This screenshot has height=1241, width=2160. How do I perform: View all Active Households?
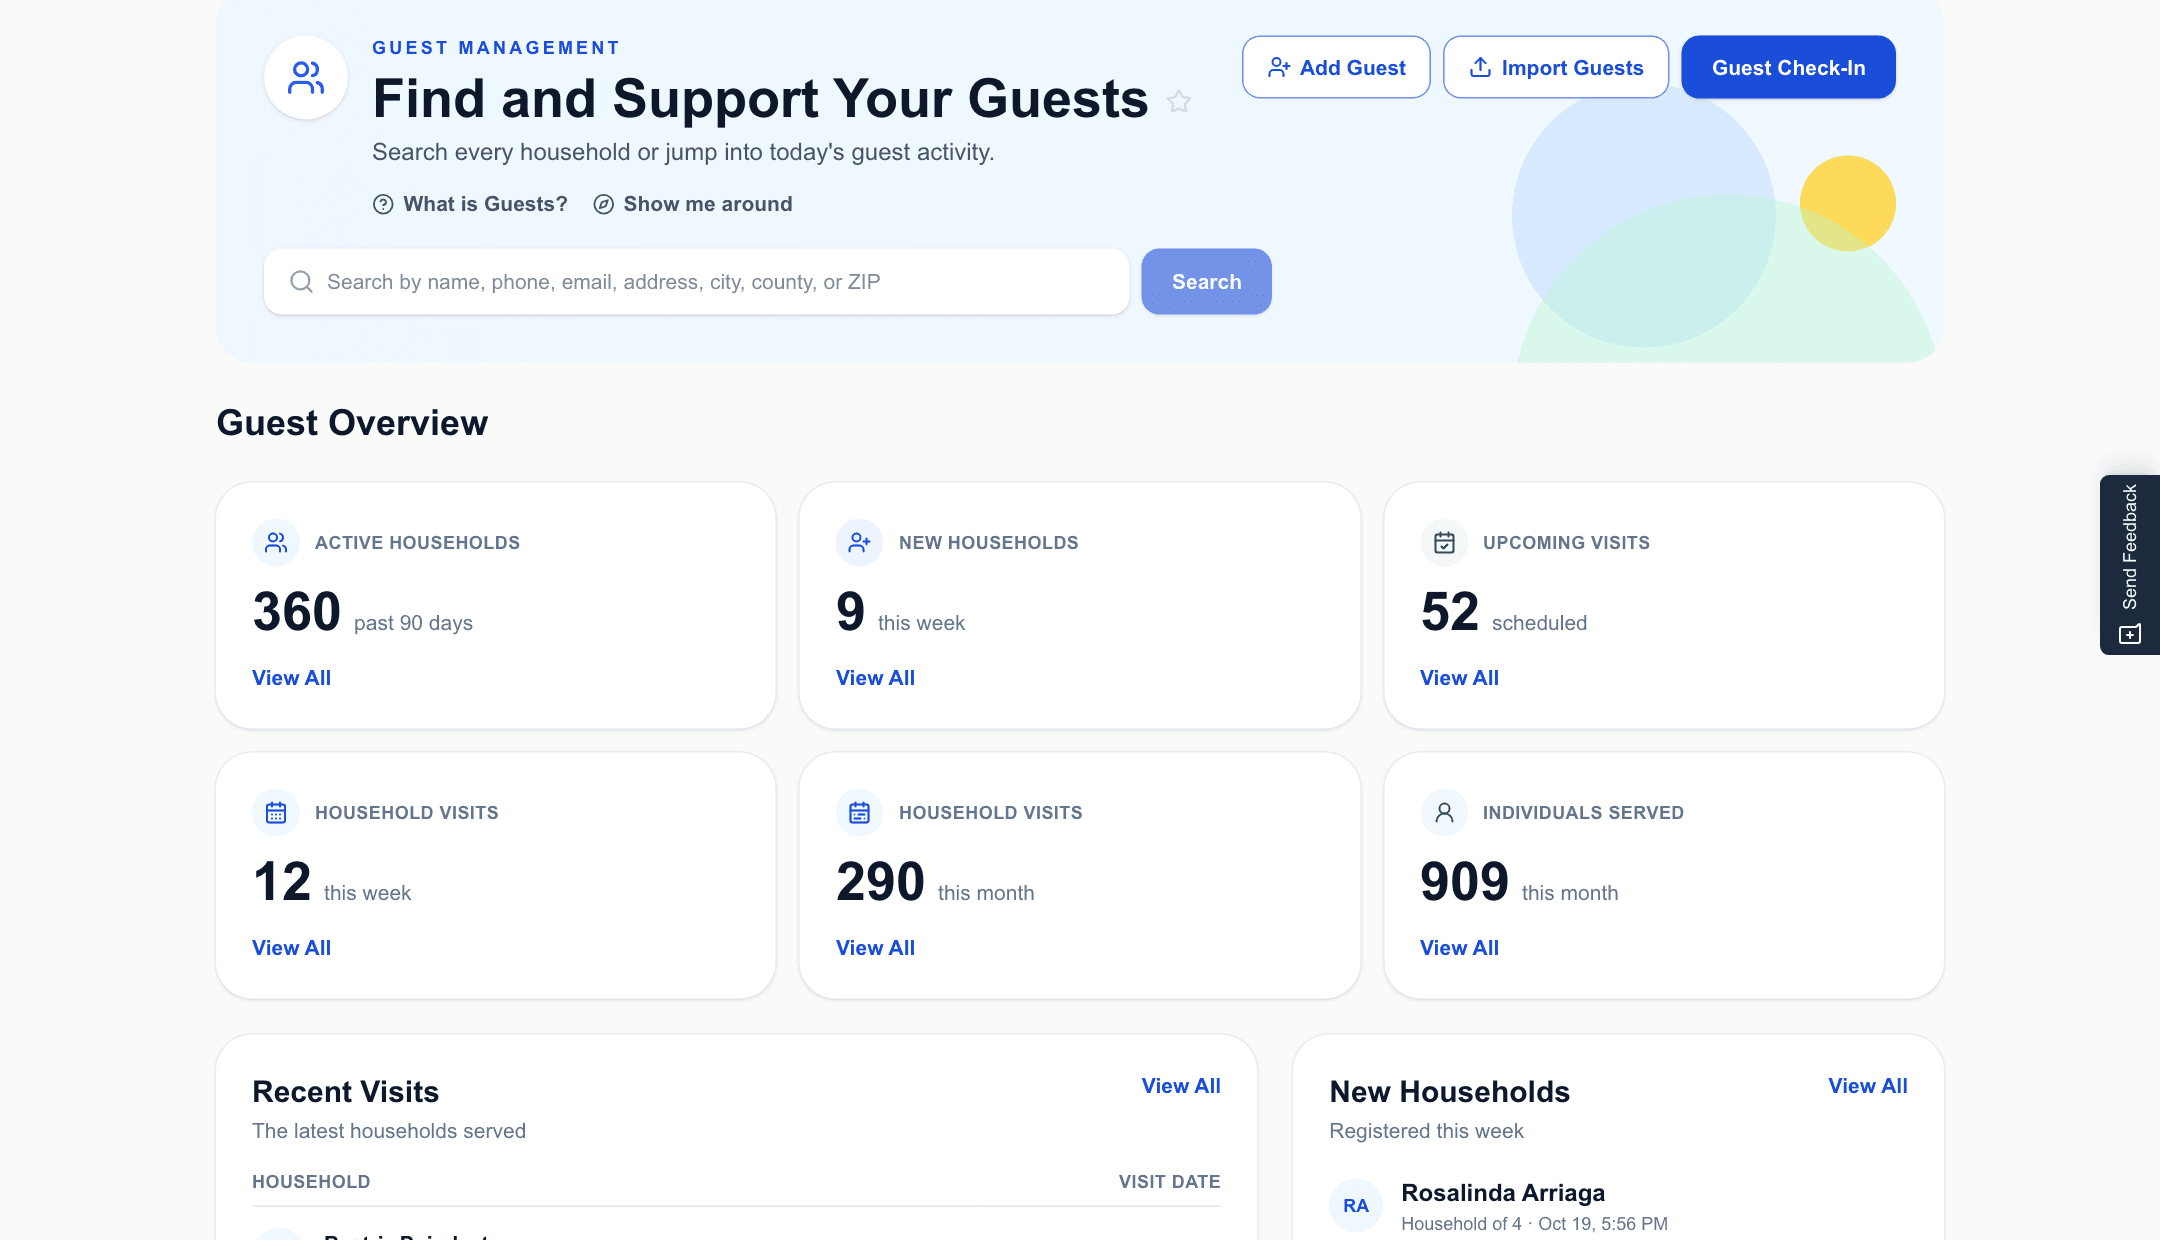(x=291, y=678)
